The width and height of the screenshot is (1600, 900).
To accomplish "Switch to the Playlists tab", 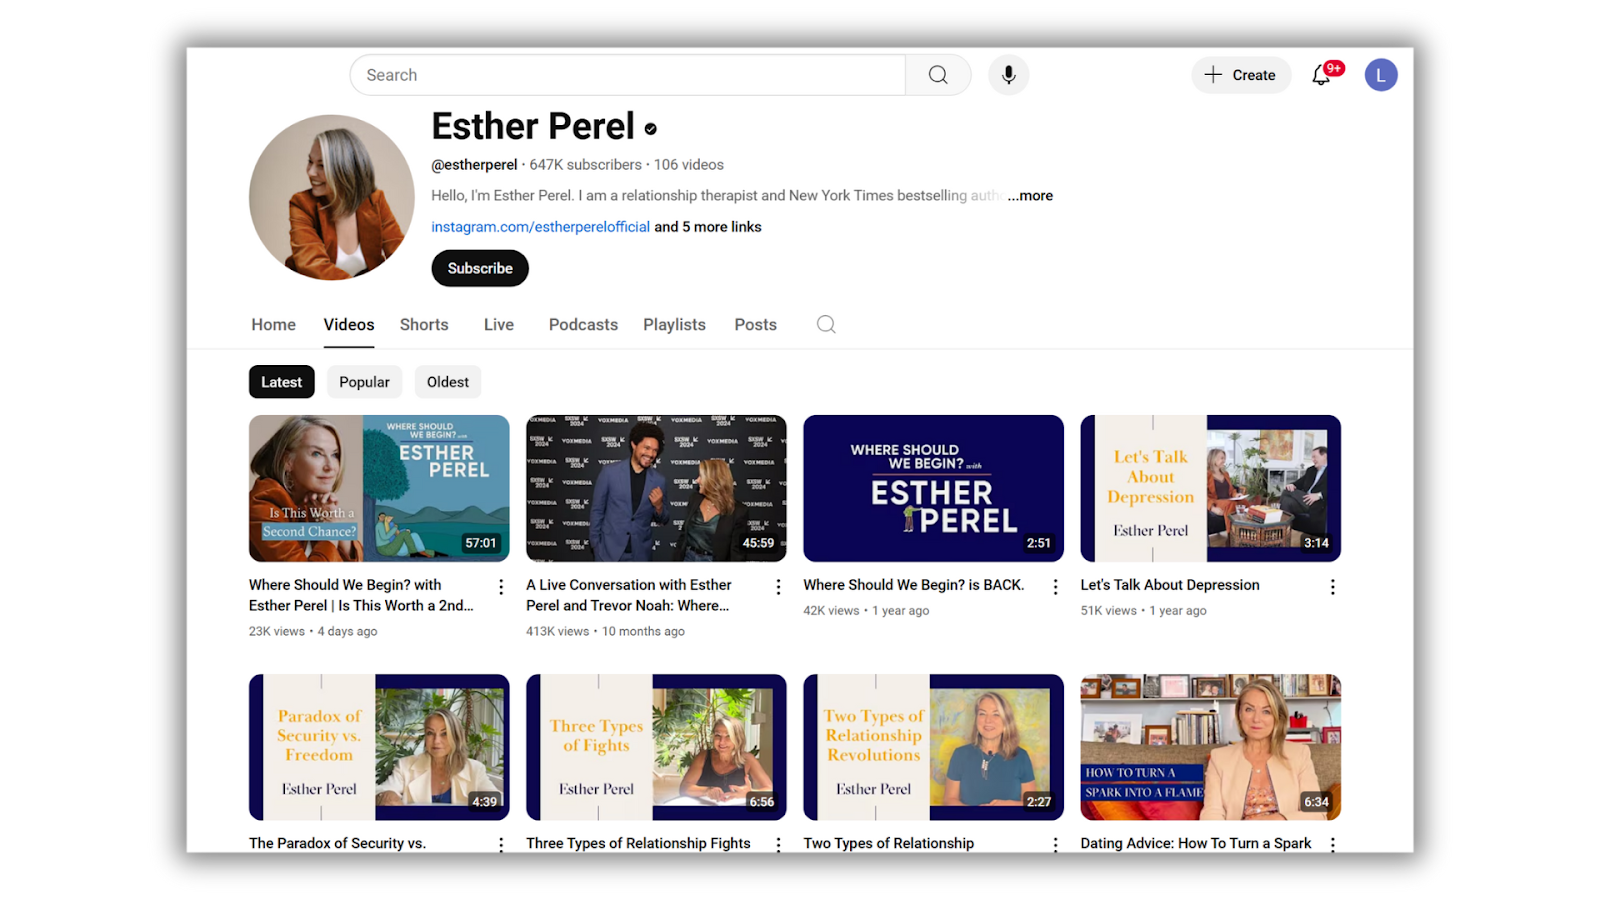I will 674,325.
